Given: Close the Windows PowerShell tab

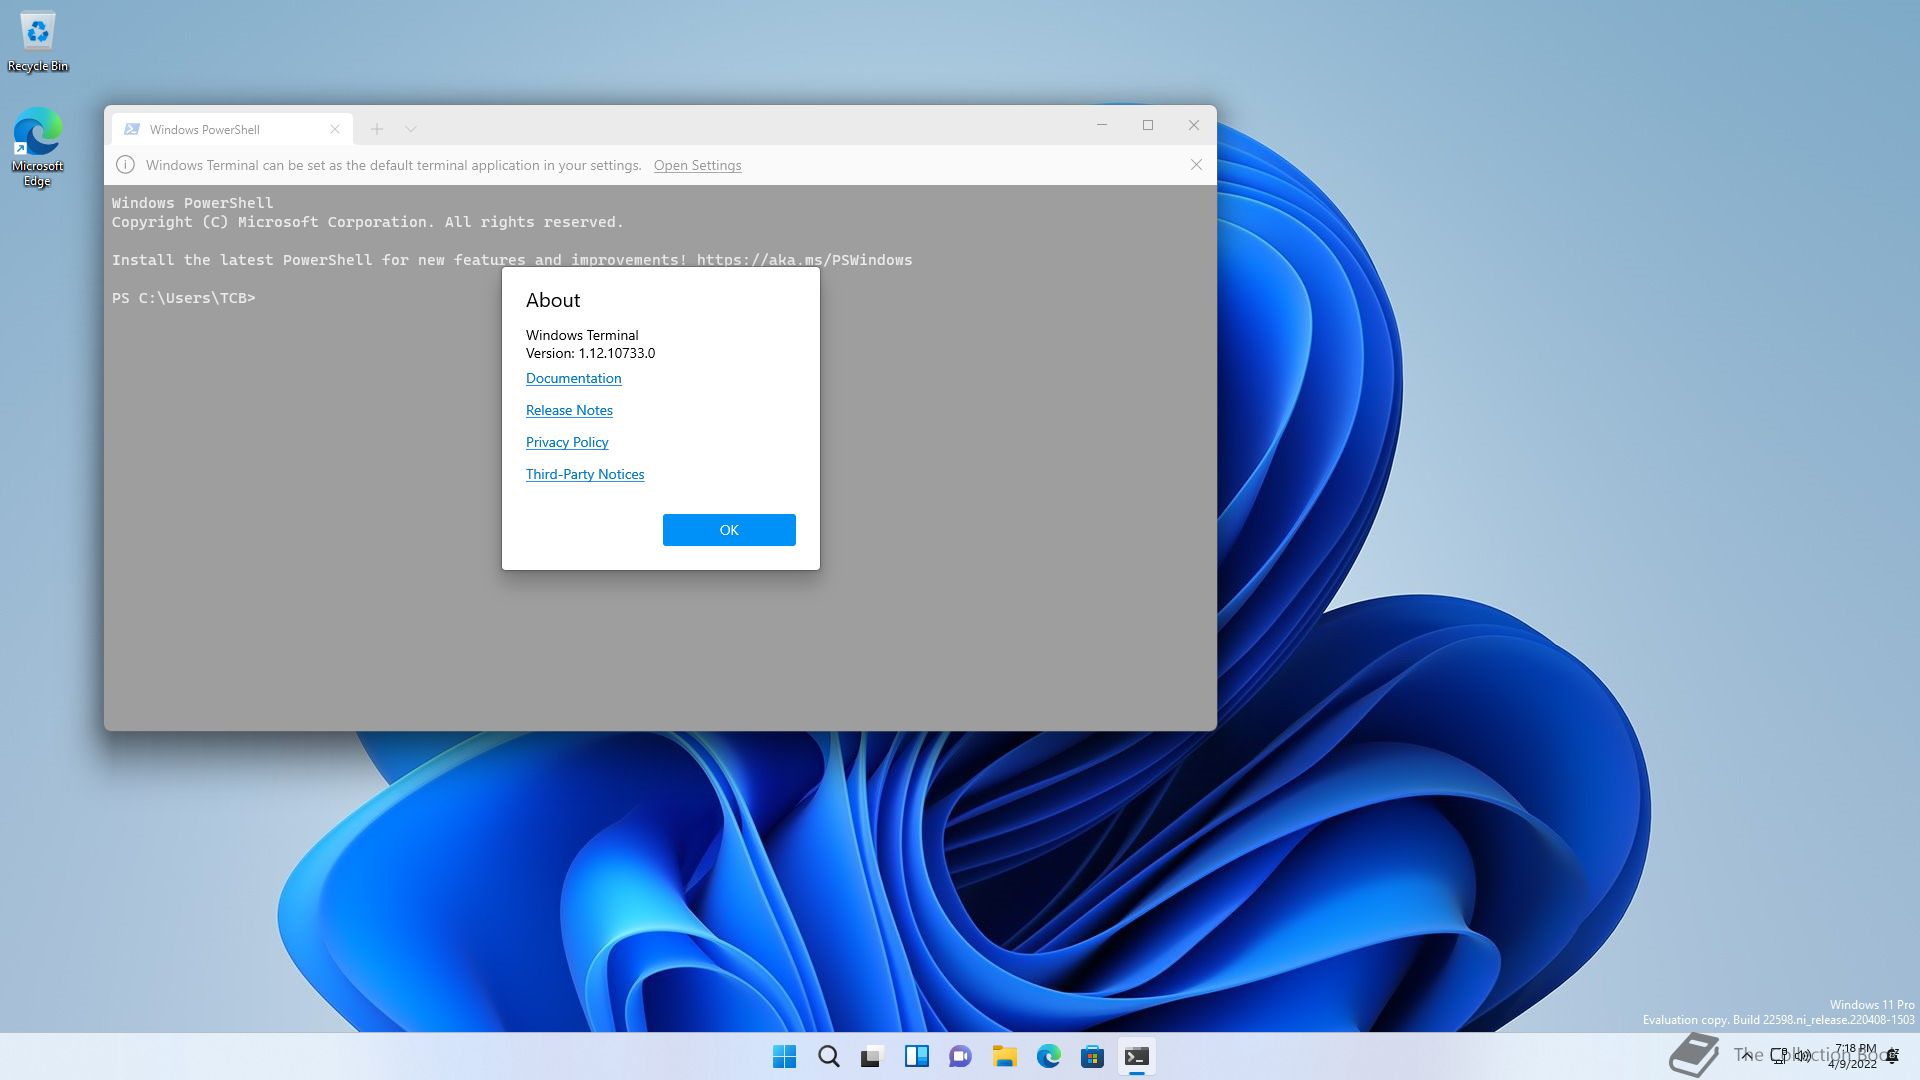Looking at the screenshot, I should (x=335, y=129).
